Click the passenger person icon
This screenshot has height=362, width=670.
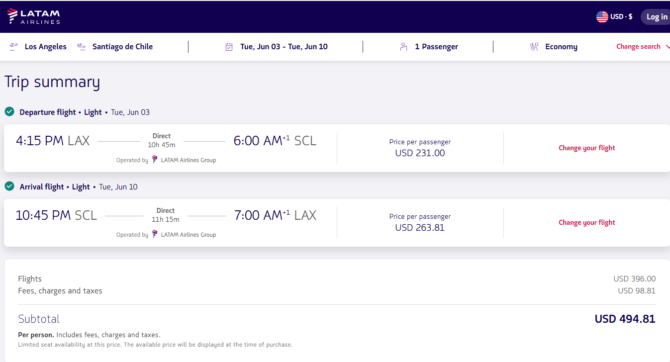pyautogui.click(x=403, y=47)
